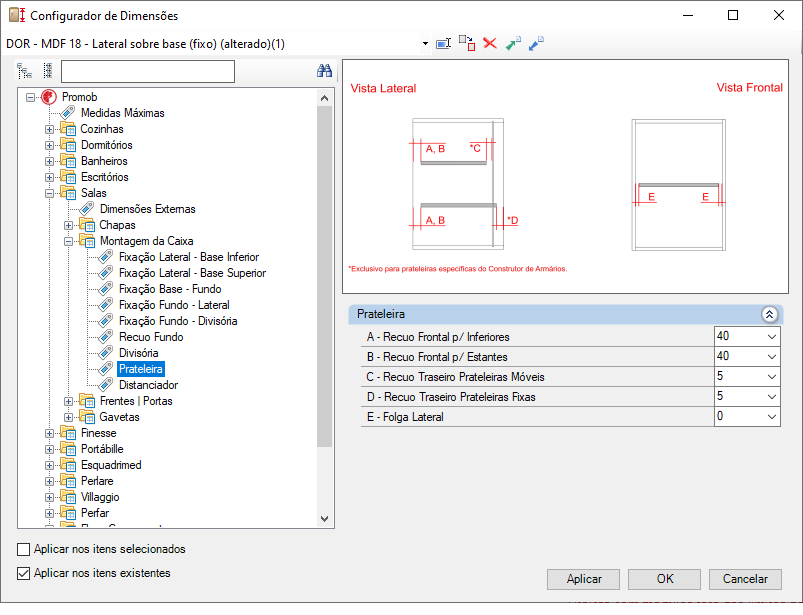Viewport: 803px width, 615px height.
Task: Click the blue arrow export icon
Action: (536, 44)
